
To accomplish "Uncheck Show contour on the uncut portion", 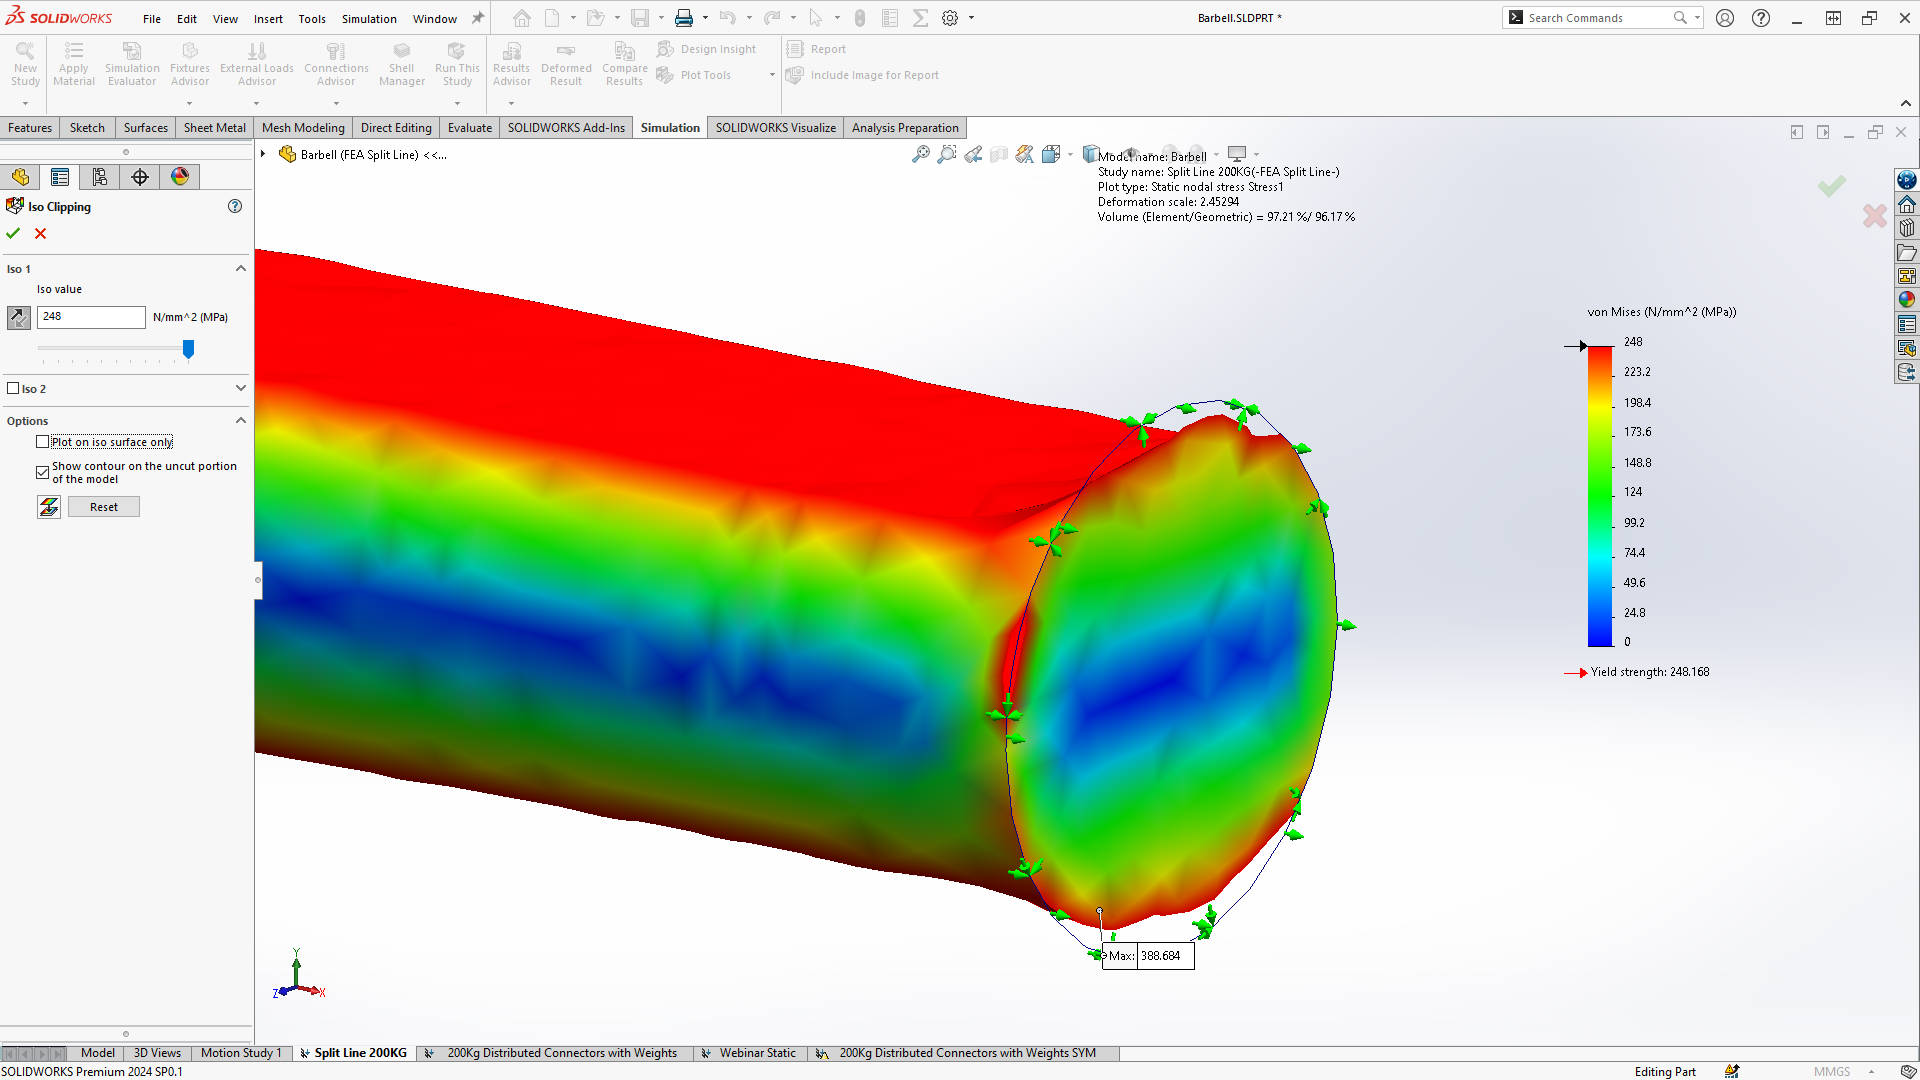I will pos(43,472).
